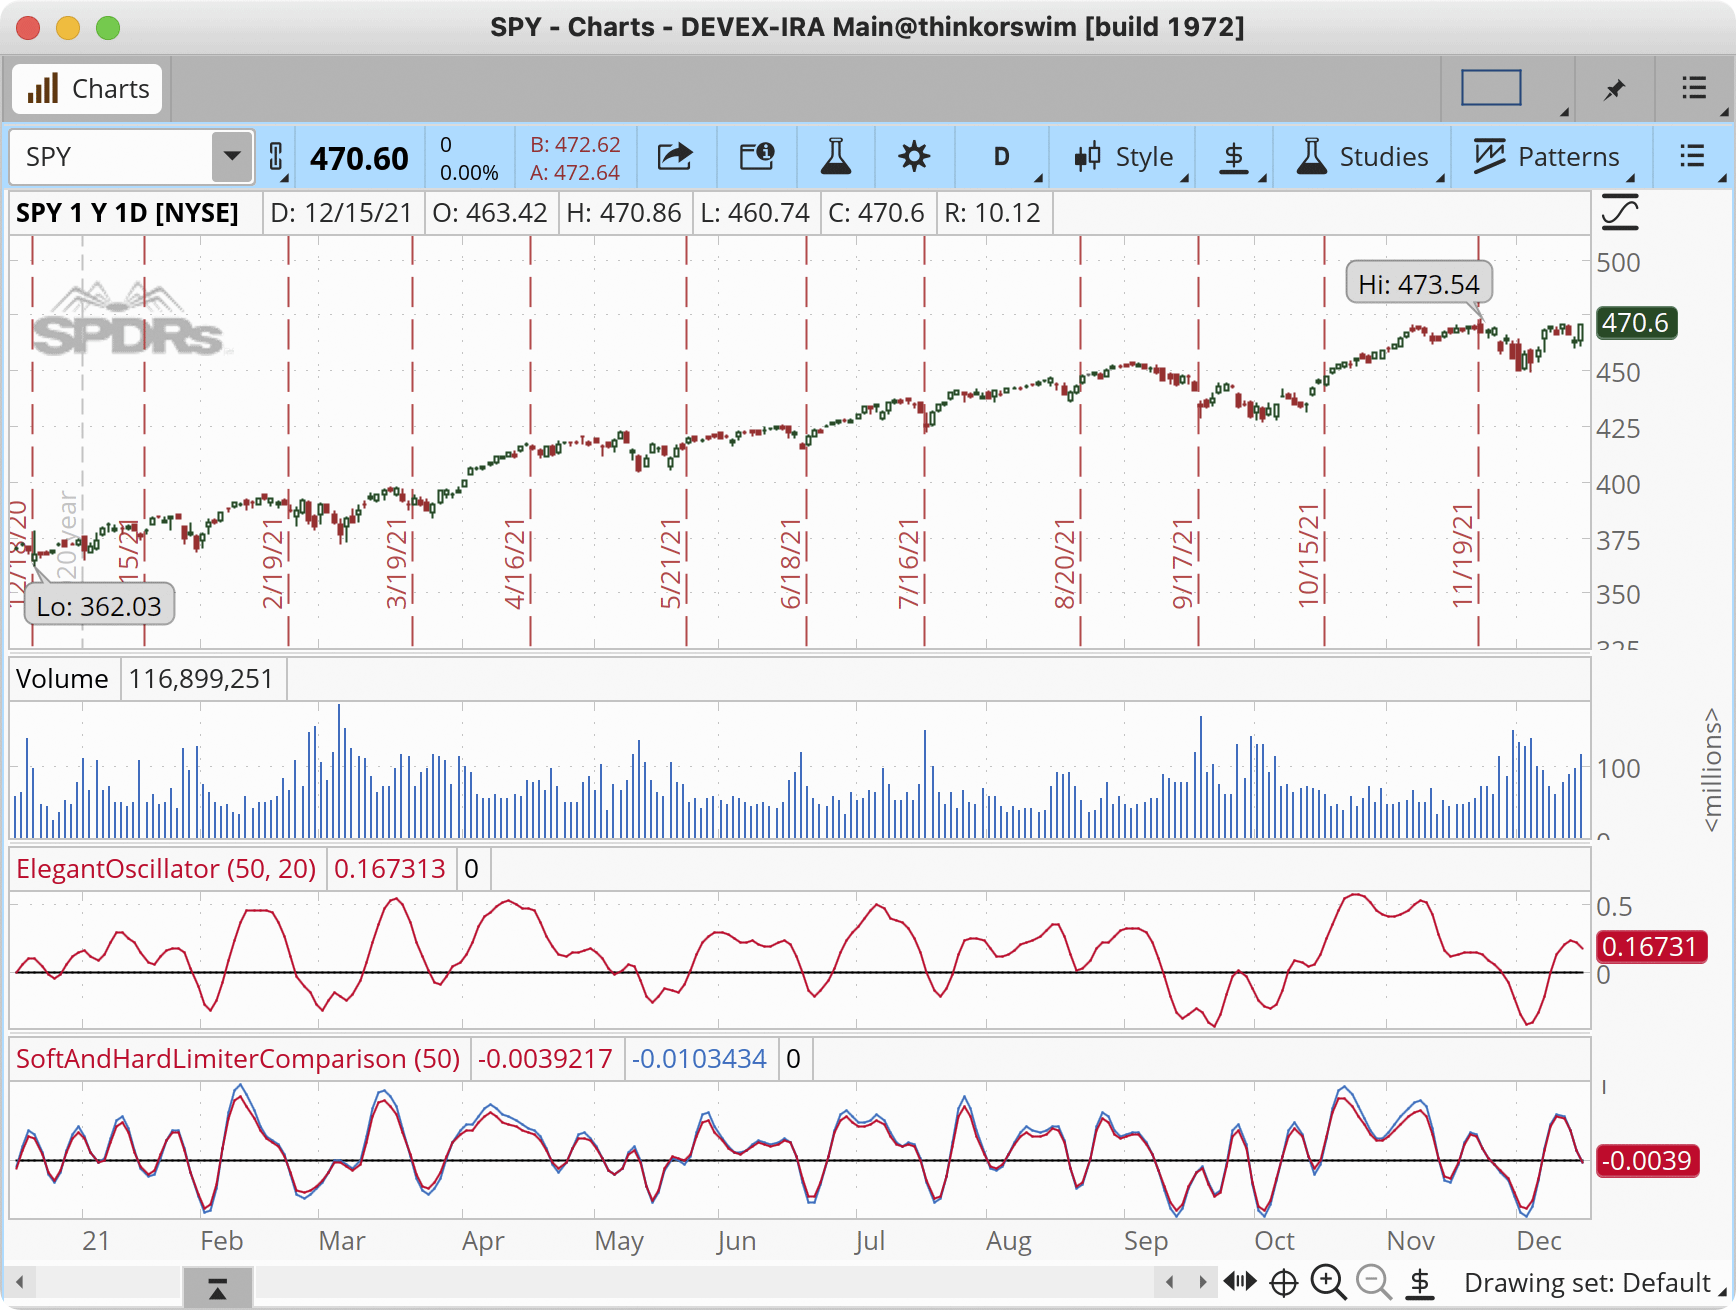Click the Lo: 362.03 price label
Image resolution: width=1736 pixels, height=1310 pixels.
[x=99, y=606]
